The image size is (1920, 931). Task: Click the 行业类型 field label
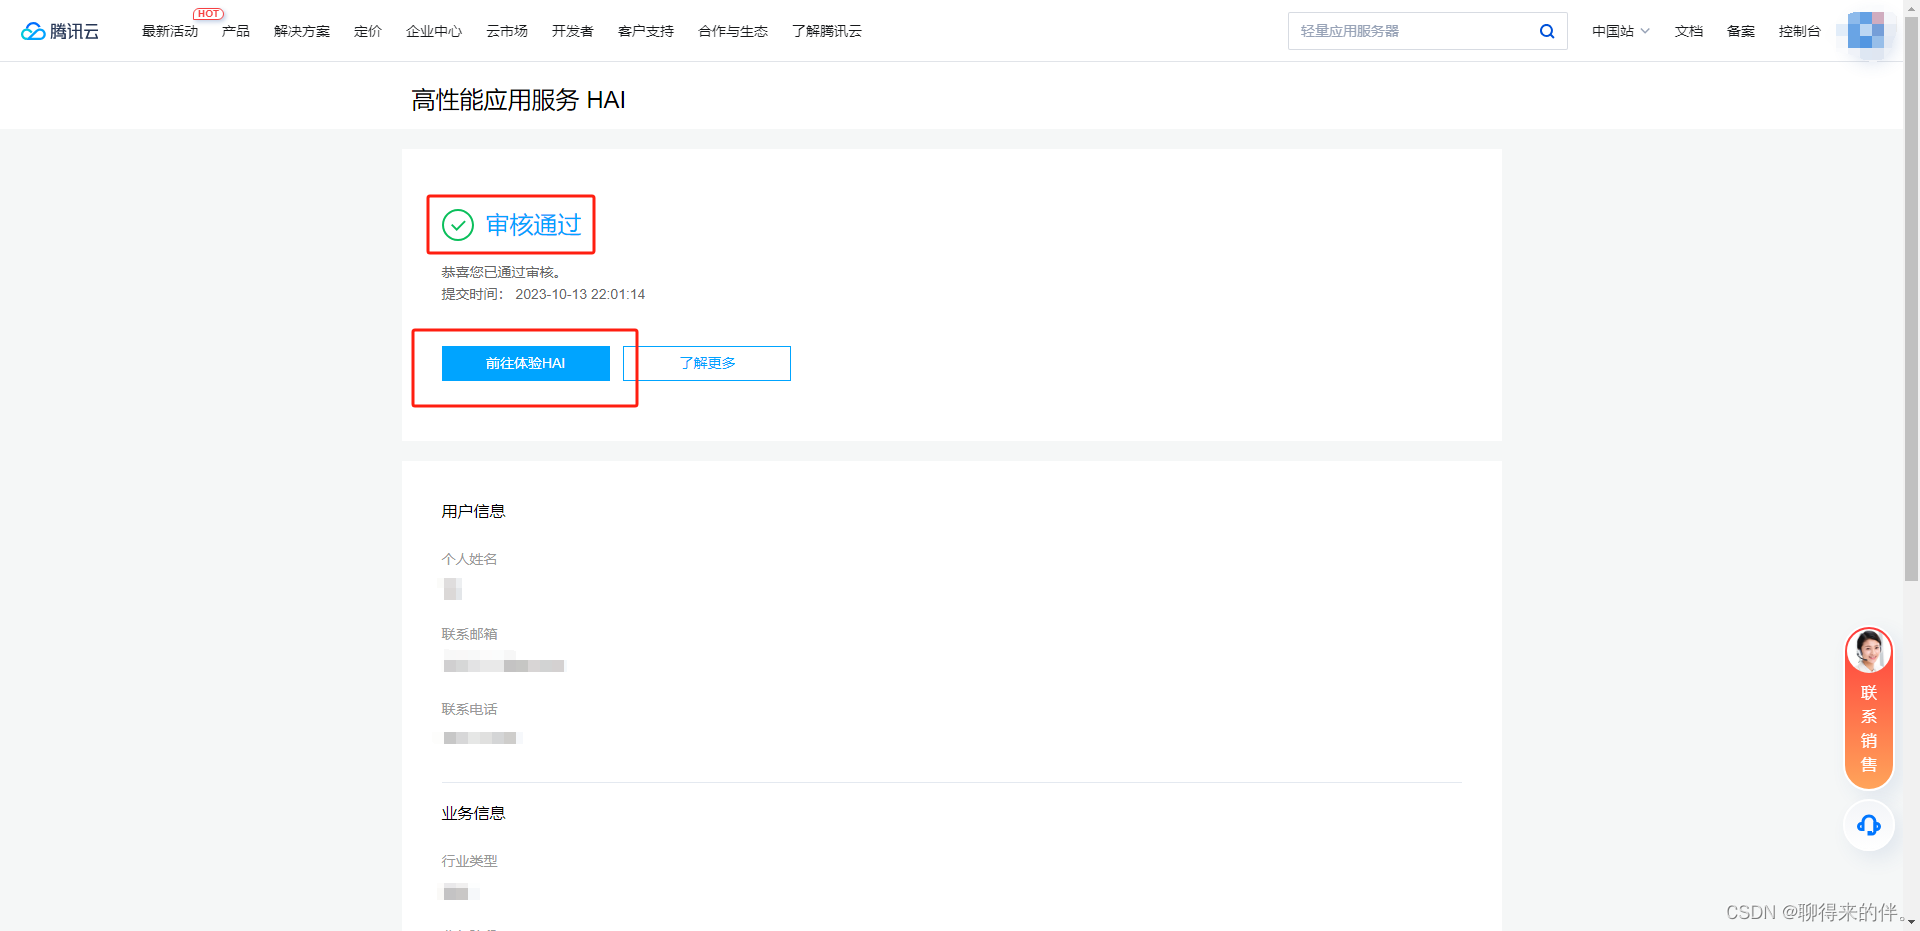pos(470,861)
